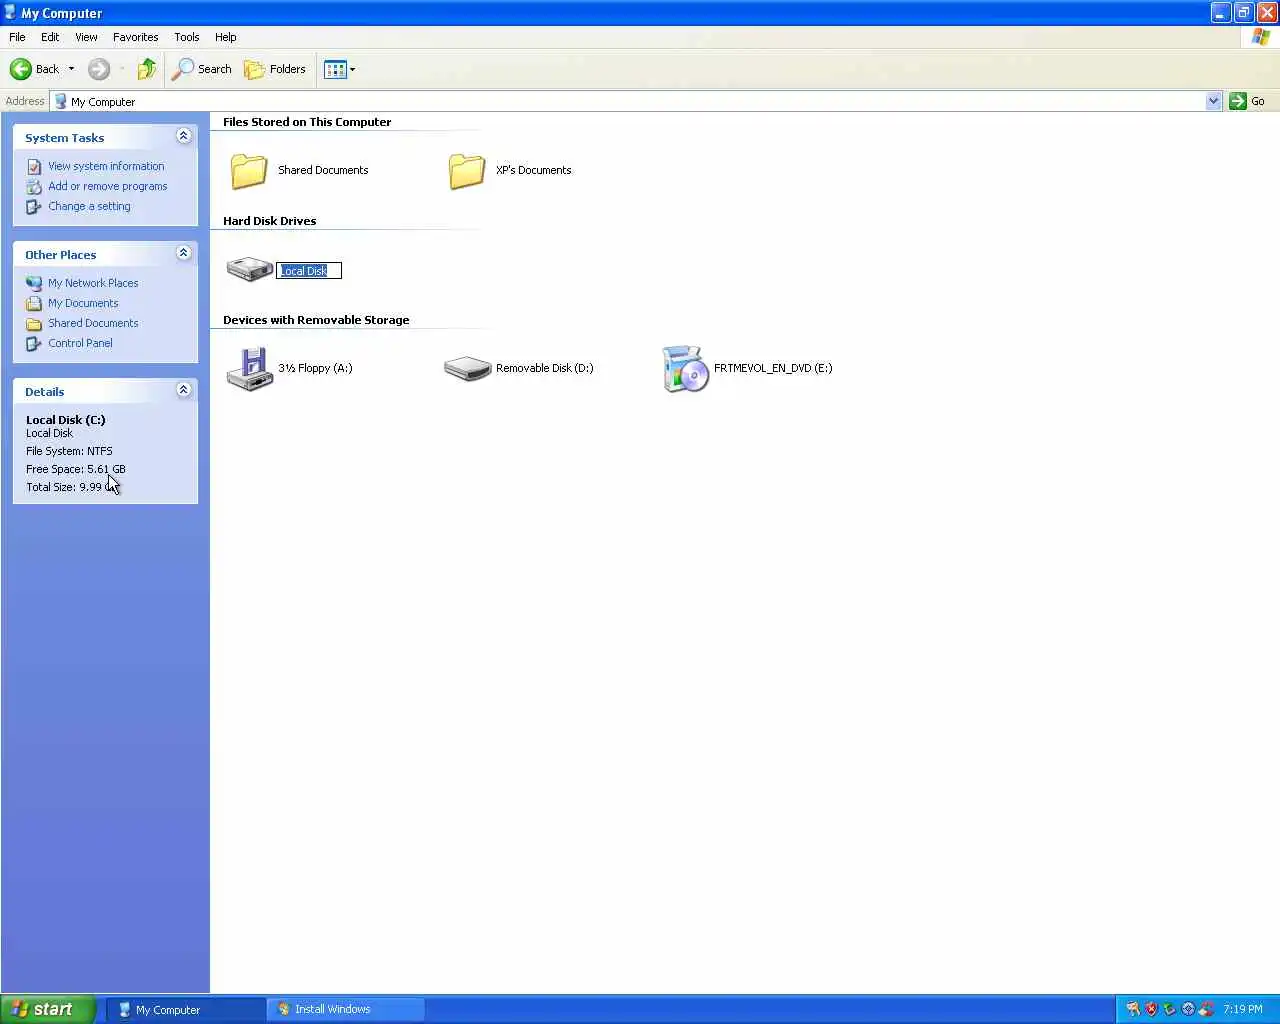Screen dimensions: 1280x1024
Task: Click the My Computer title bar icon
Action: tap(10, 13)
